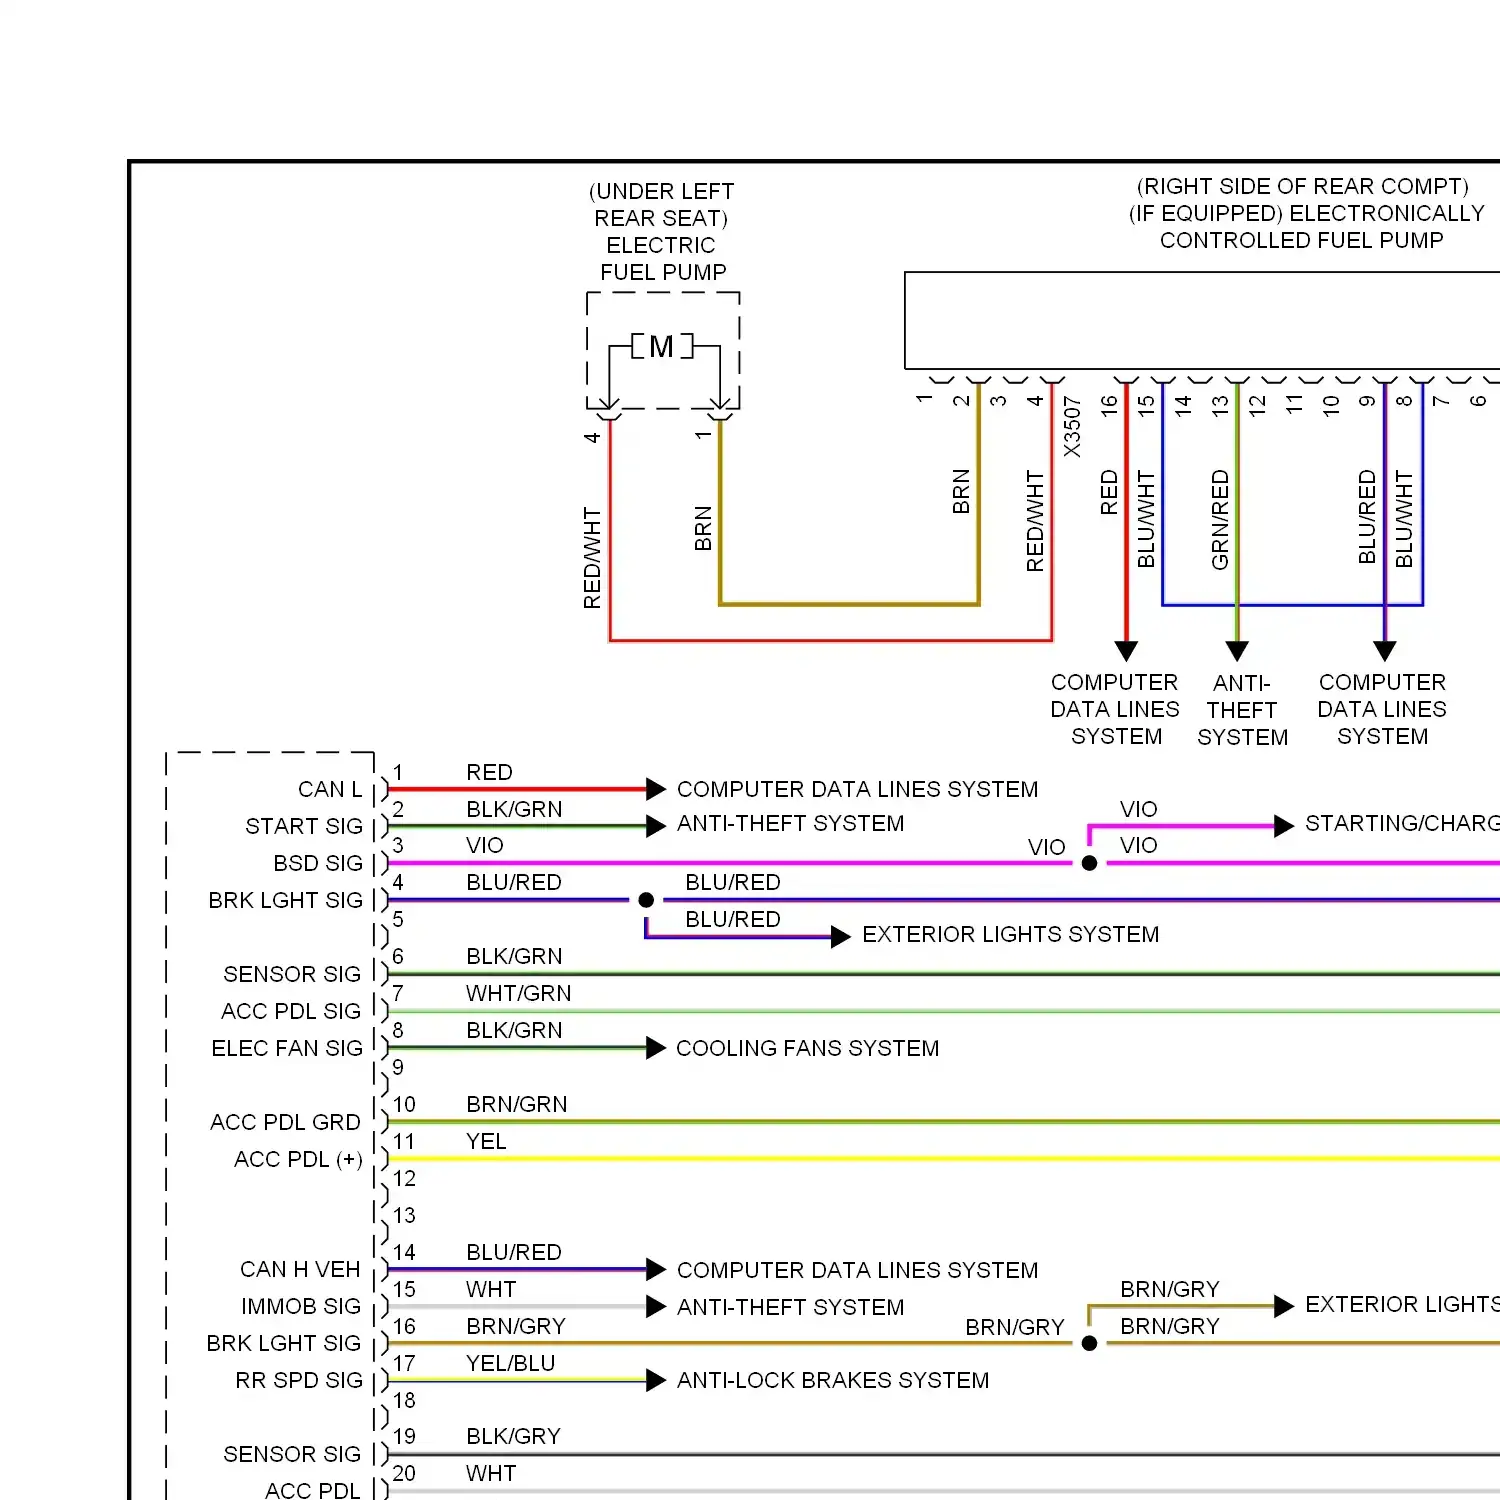The height and width of the screenshot is (1500, 1500).
Task: Click the BRN/GRY wire splice dot
Action: pyautogui.click(x=1090, y=1343)
